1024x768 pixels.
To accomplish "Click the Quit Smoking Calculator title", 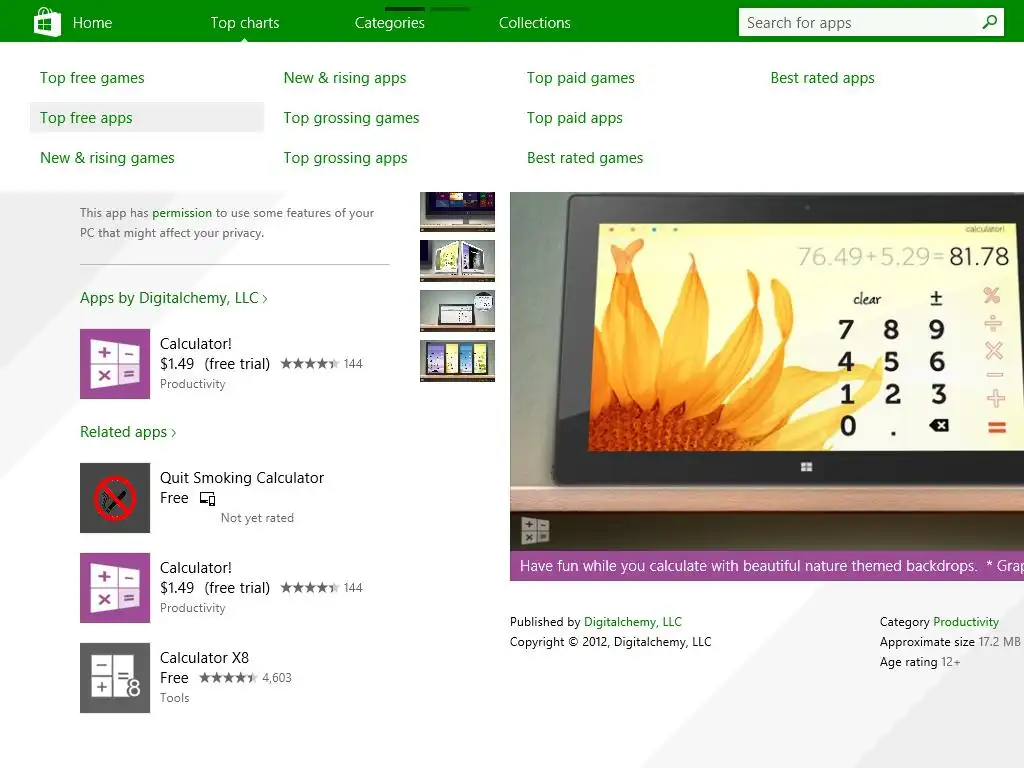I will (242, 477).
